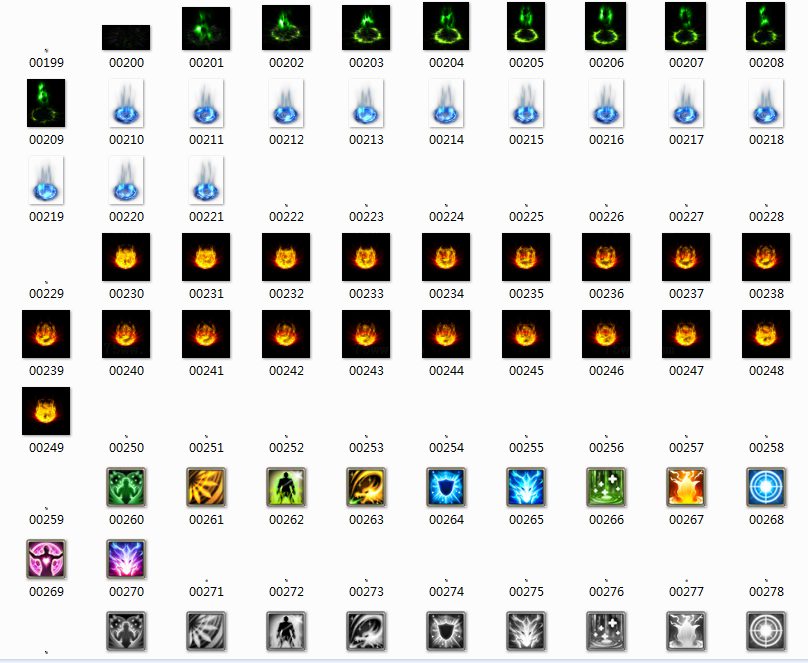
Task: Select the grayscale targeting circle icon at far right
Action: (x=767, y=631)
